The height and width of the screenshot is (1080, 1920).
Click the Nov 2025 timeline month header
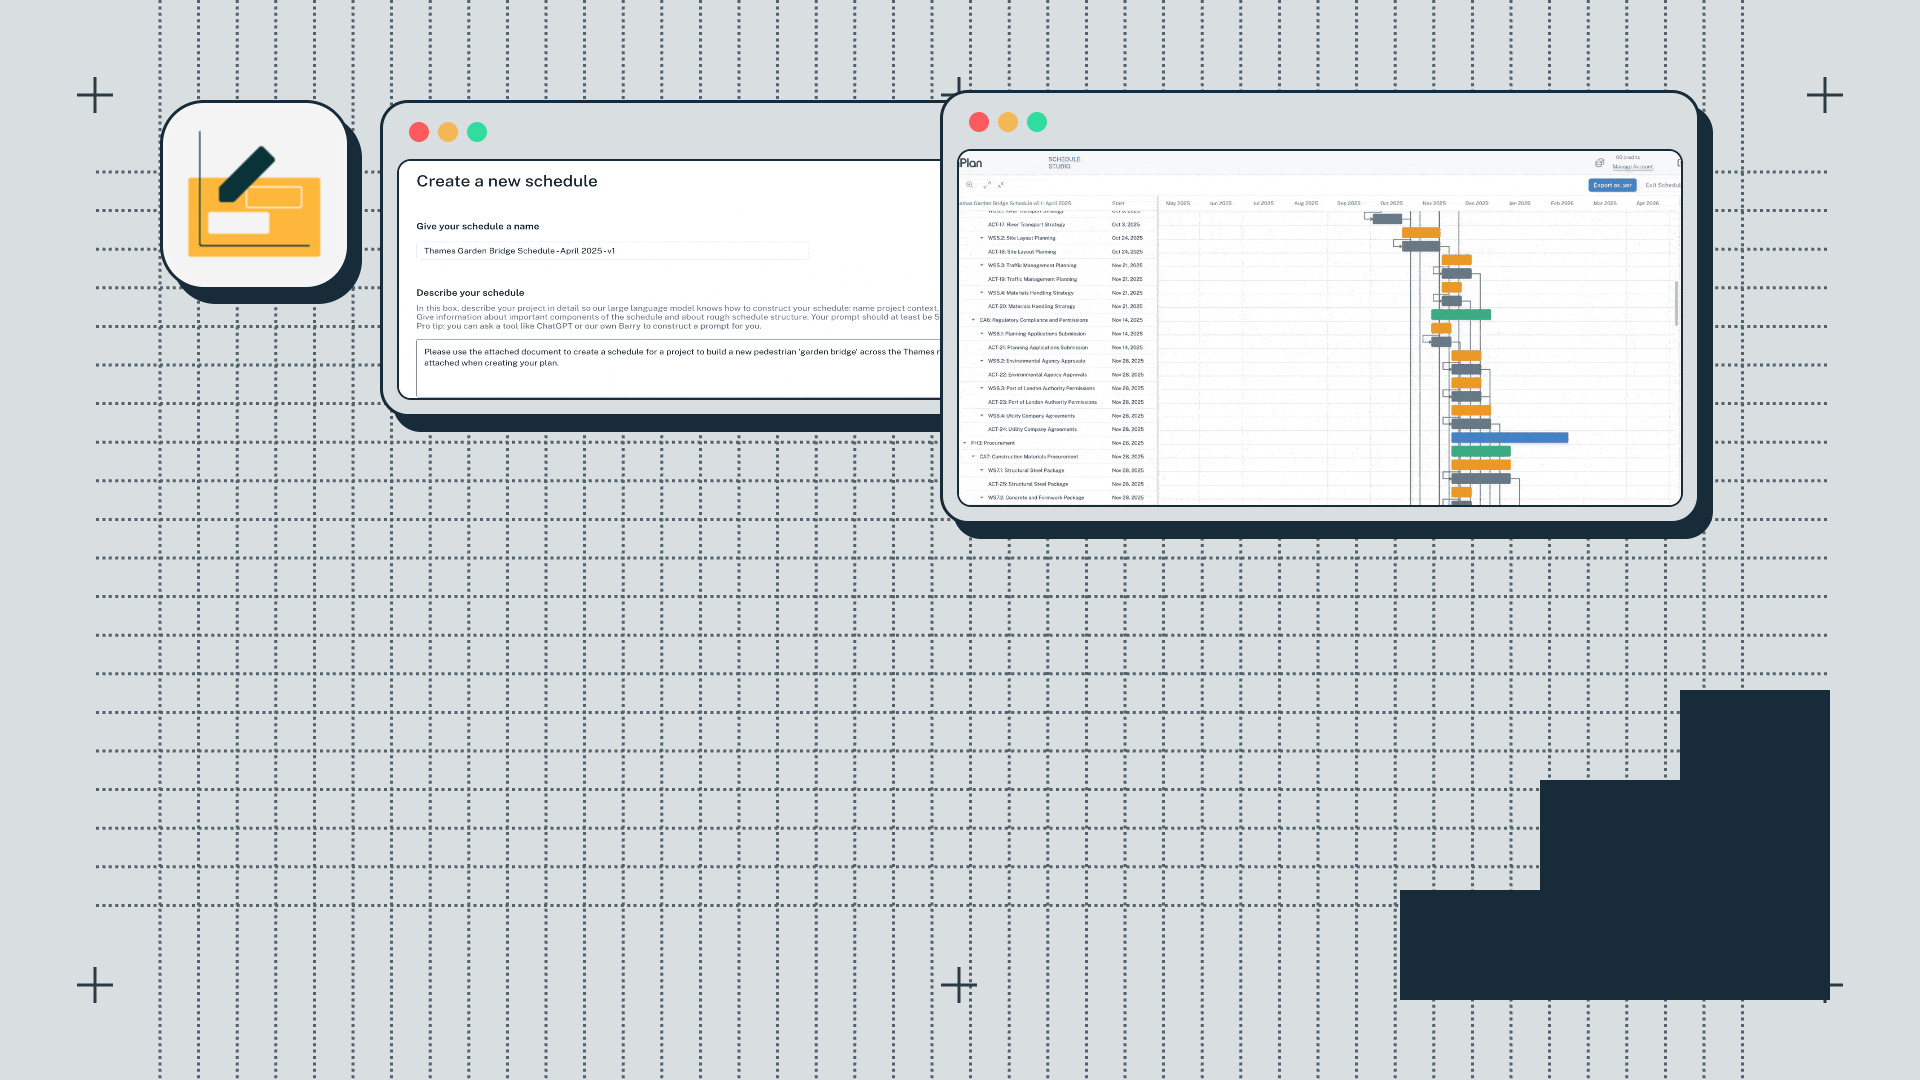coord(1434,203)
